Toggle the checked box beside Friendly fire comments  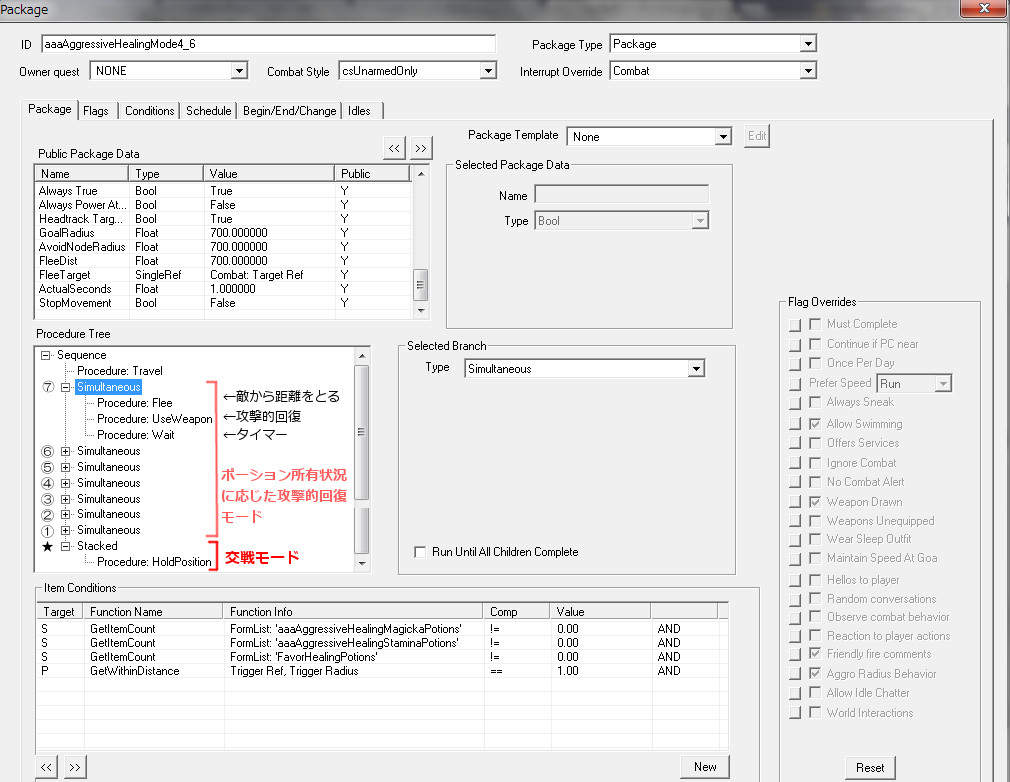tap(815, 654)
